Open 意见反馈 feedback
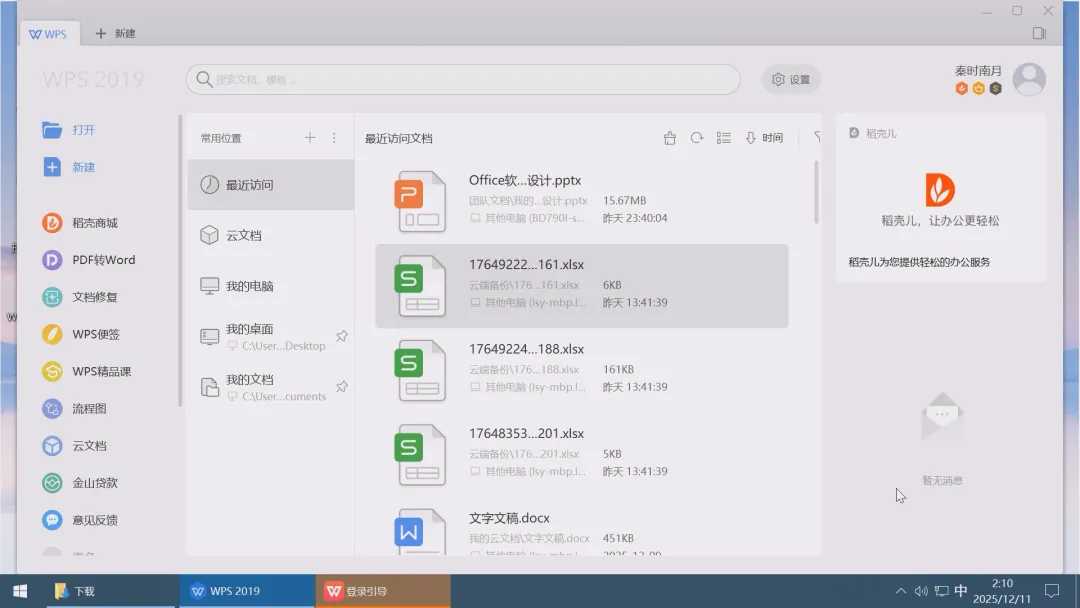The width and height of the screenshot is (1080, 608). coord(79,520)
